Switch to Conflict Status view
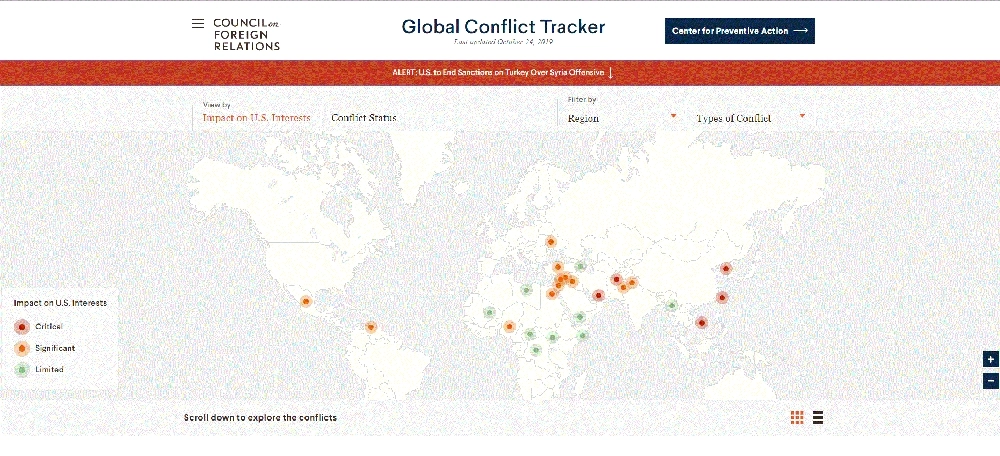 363,118
